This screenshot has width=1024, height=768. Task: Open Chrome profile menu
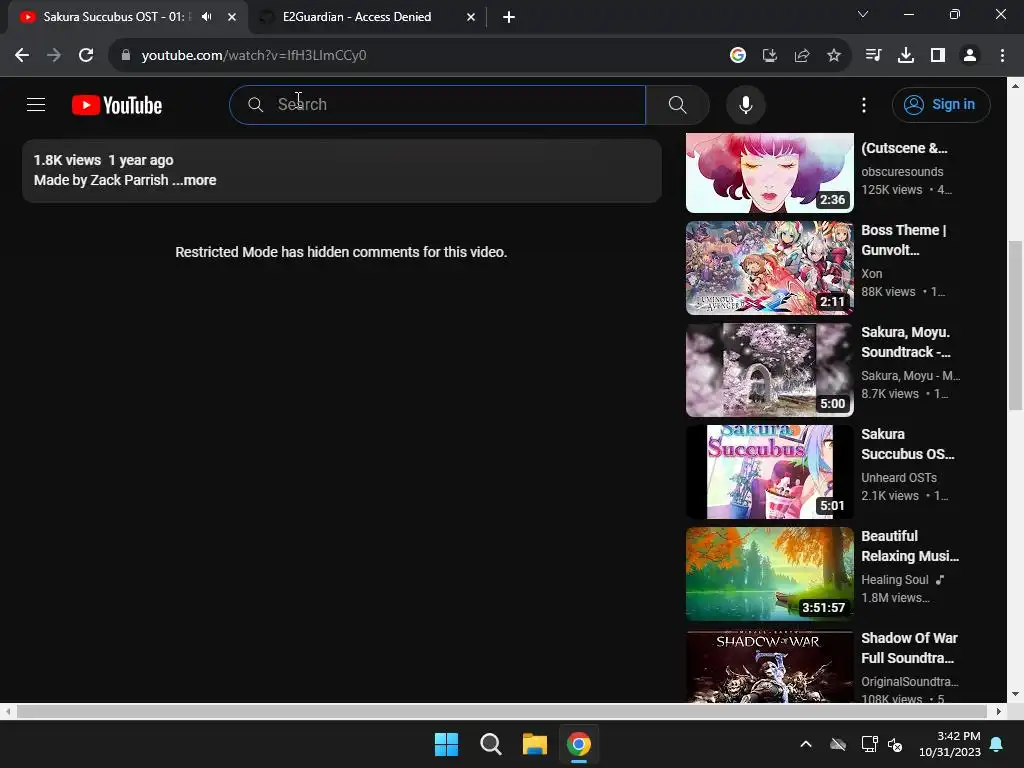pyautogui.click(x=970, y=56)
